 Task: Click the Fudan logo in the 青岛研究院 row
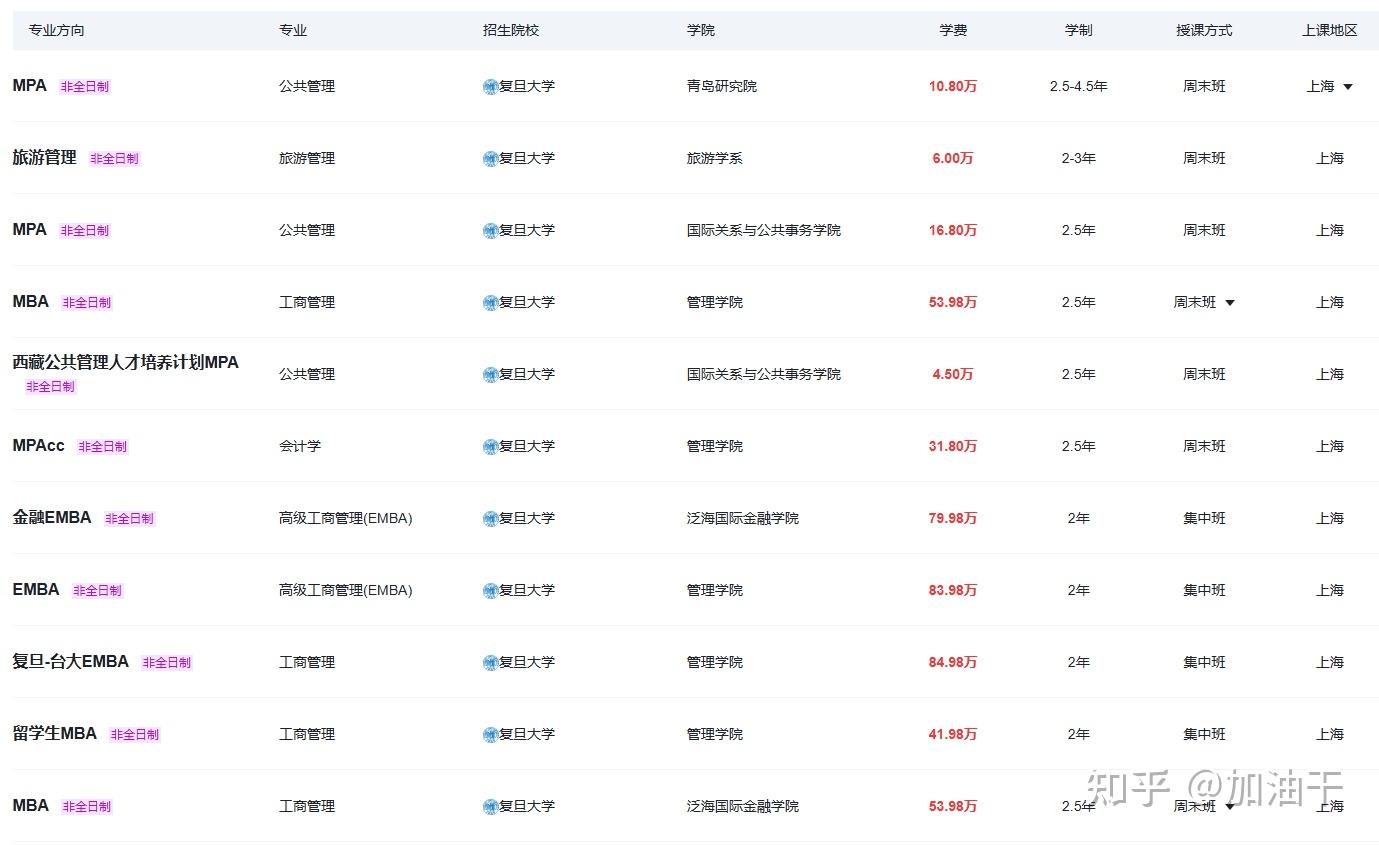[490, 87]
